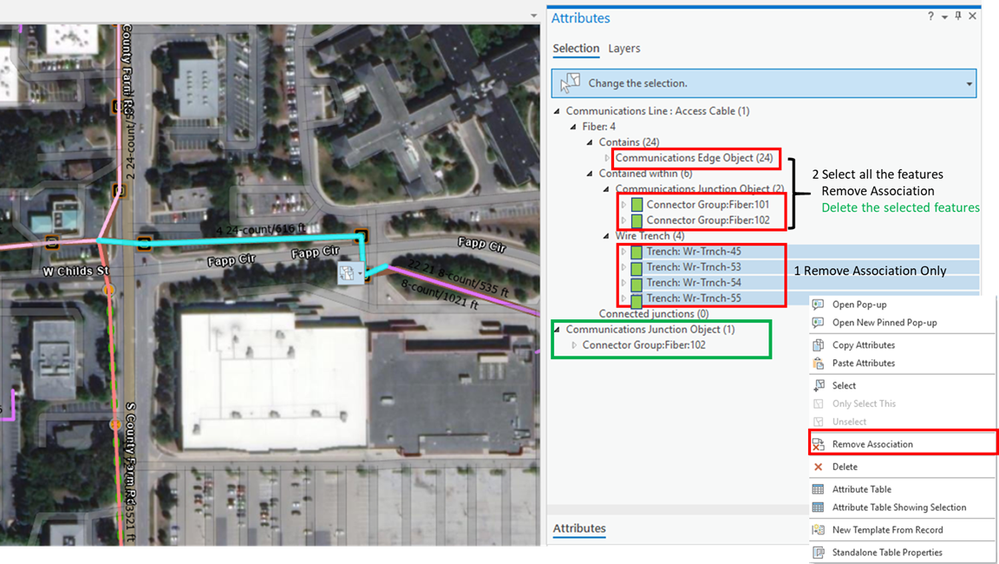This screenshot has width=999, height=564.
Task: Choose New Template From Record entry
Action: click(902, 530)
